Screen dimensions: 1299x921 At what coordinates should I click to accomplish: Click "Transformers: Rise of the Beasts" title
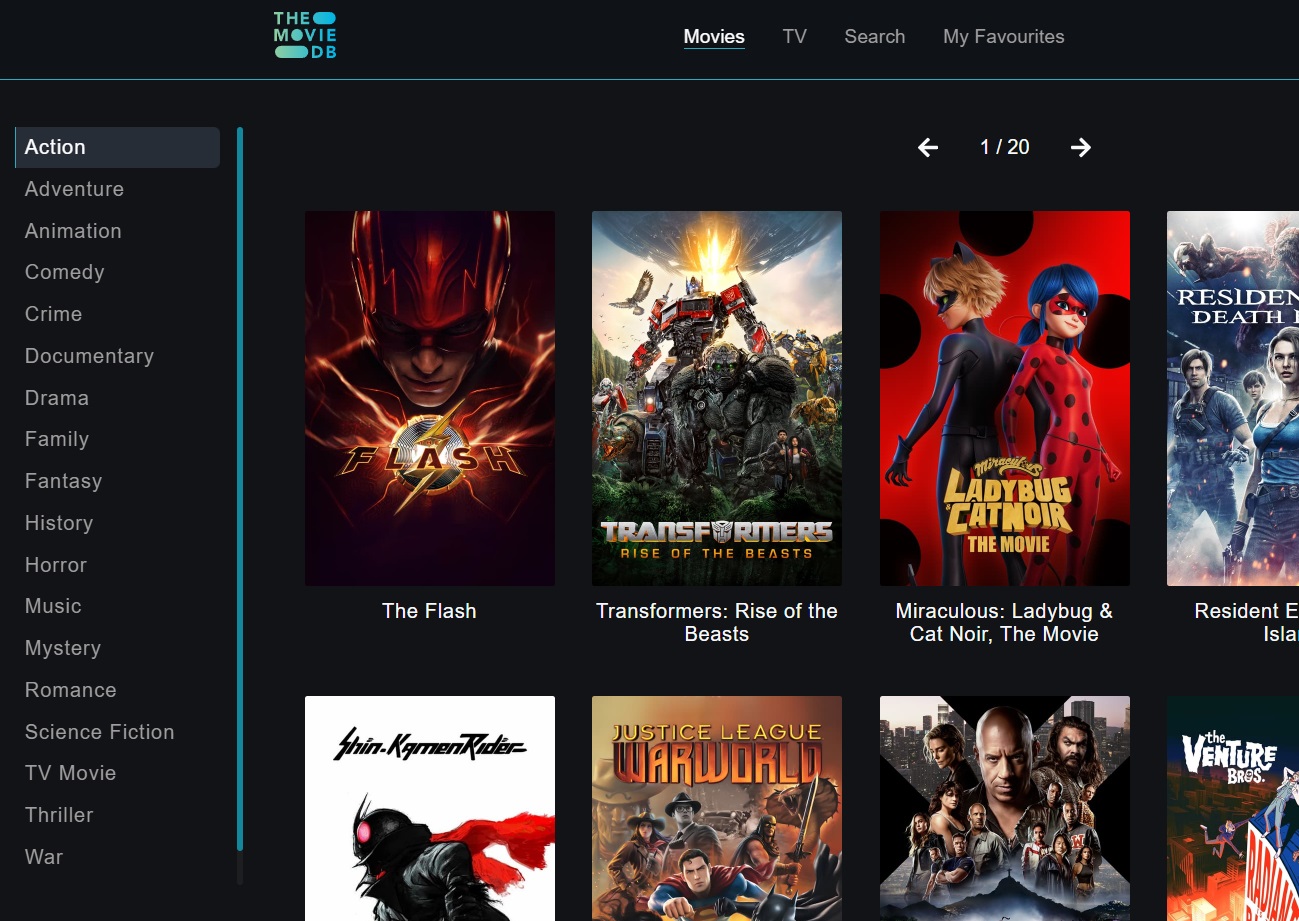point(717,622)
